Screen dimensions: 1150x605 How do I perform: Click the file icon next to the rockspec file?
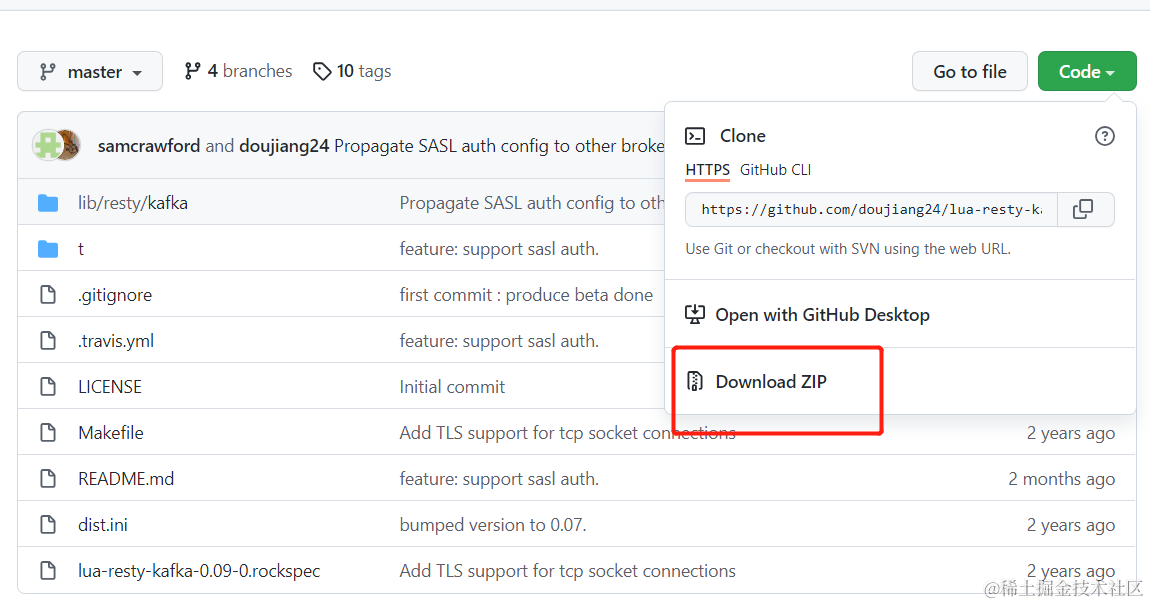48,571
